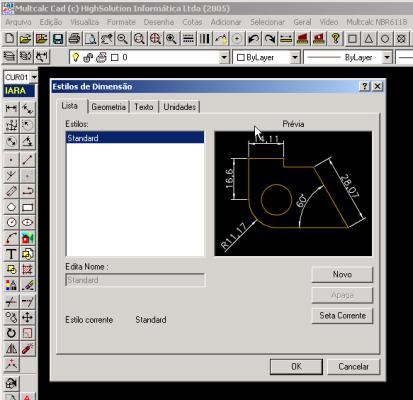The height and width of the screenshot is (400, 413).
Task: Click the help question mark toolbar icon
Action: [336, 39]
